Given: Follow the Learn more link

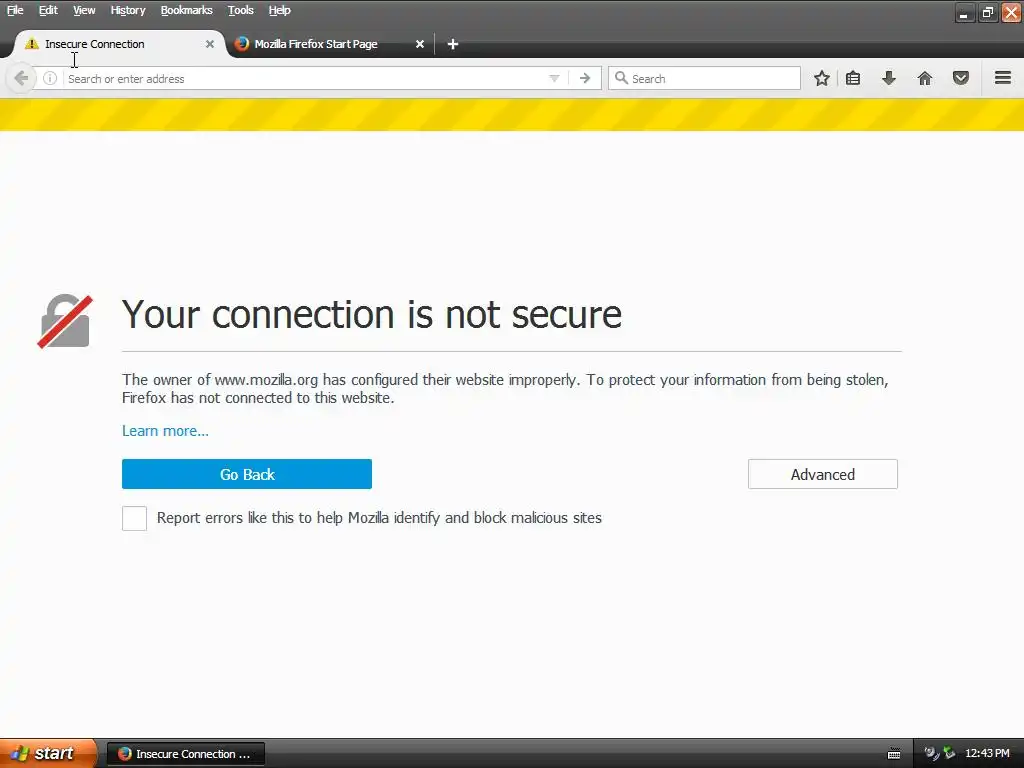Looking at the screenshot, I should 165,431.
